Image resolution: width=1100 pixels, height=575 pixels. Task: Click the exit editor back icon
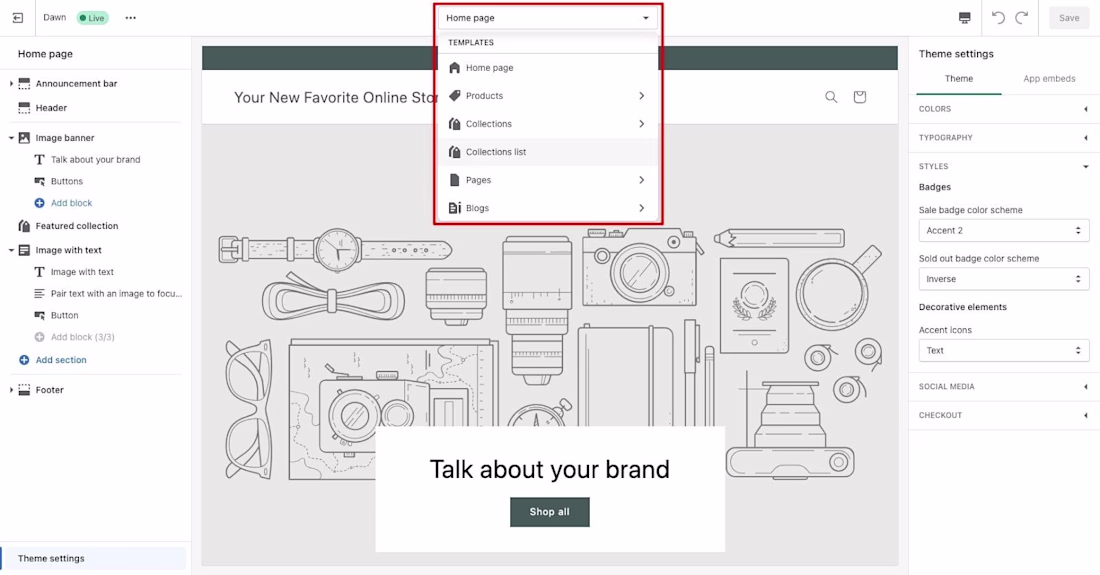pyautogui.click(x=18, y=18)
